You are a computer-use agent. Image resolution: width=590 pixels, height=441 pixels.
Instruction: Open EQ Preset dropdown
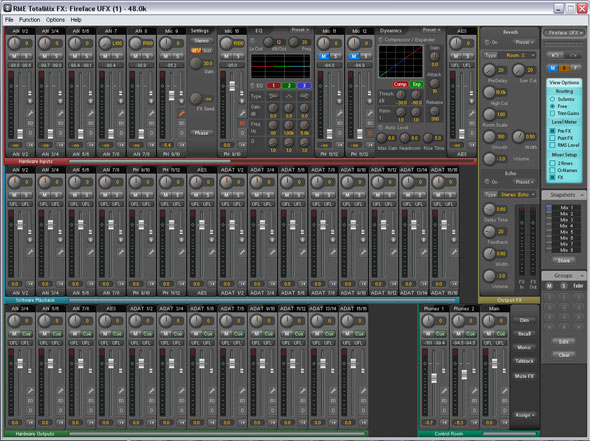pos(300,30)
